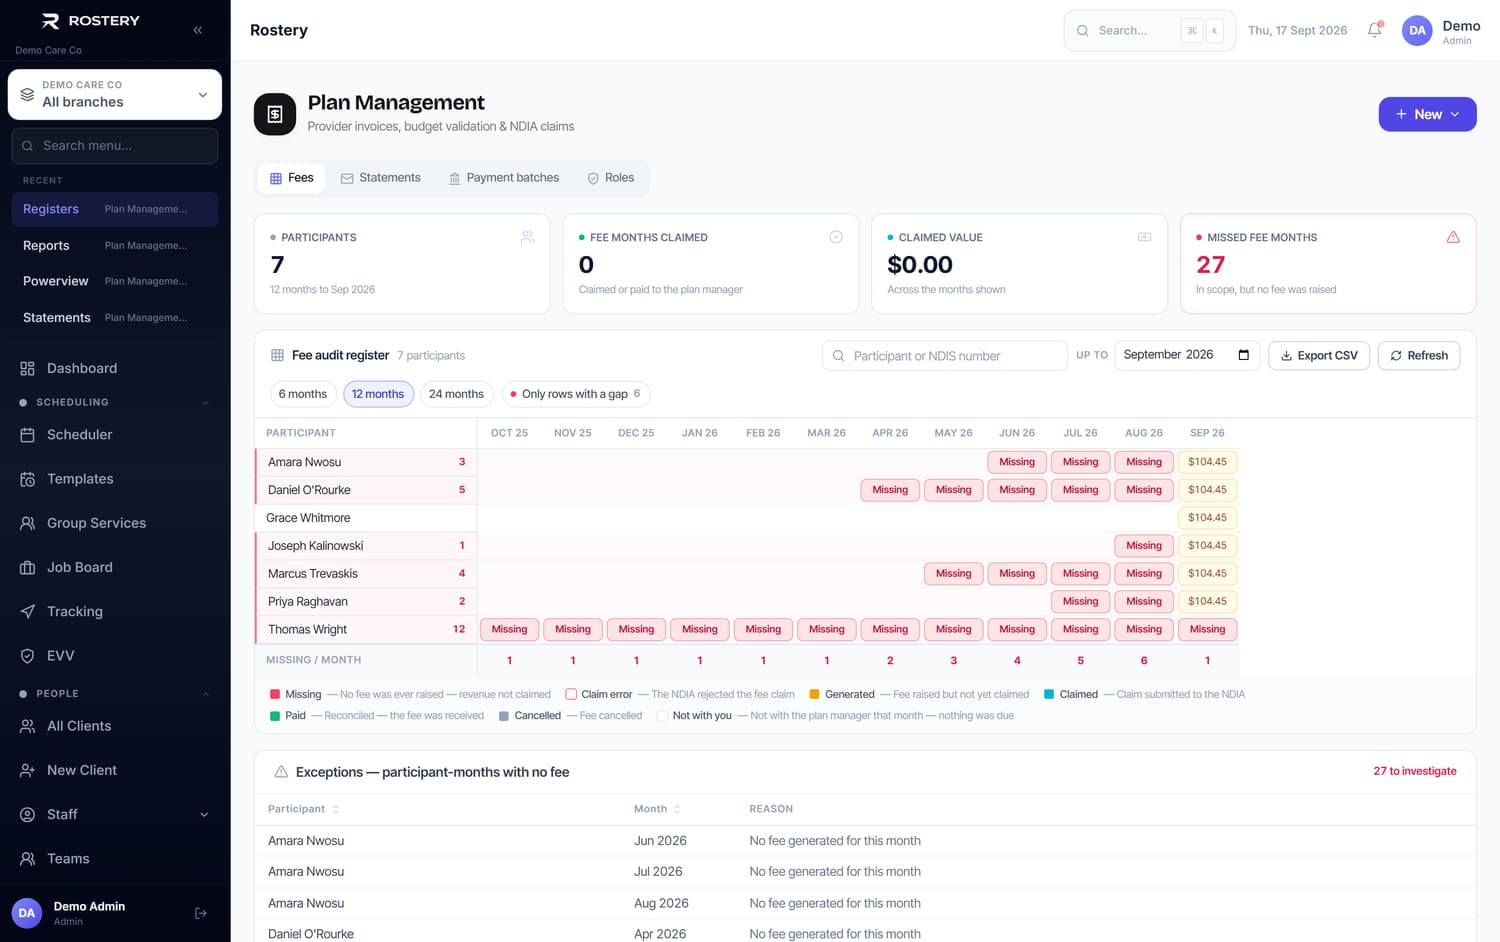Click the Export CSV button
This screenshot has height=942, width=1500.
pyautogui.click(x=1319, y=355)
